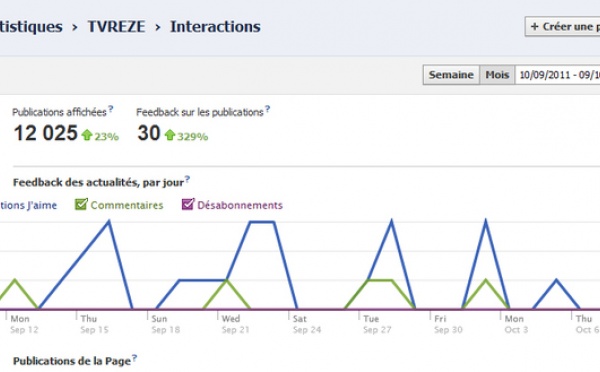Screen dimensions: 600x372
Task: Select the Mois time range
Action: (x=497, y=75)
